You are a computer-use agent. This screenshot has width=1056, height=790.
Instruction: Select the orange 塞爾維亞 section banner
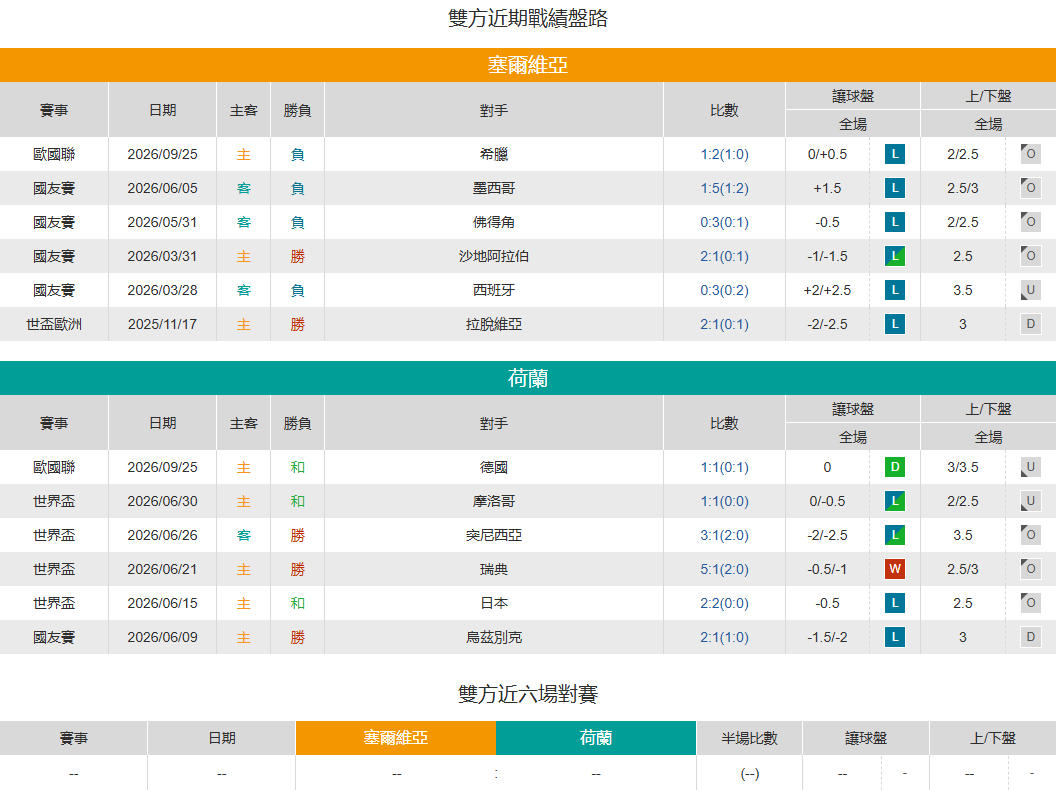coord(528,65)
